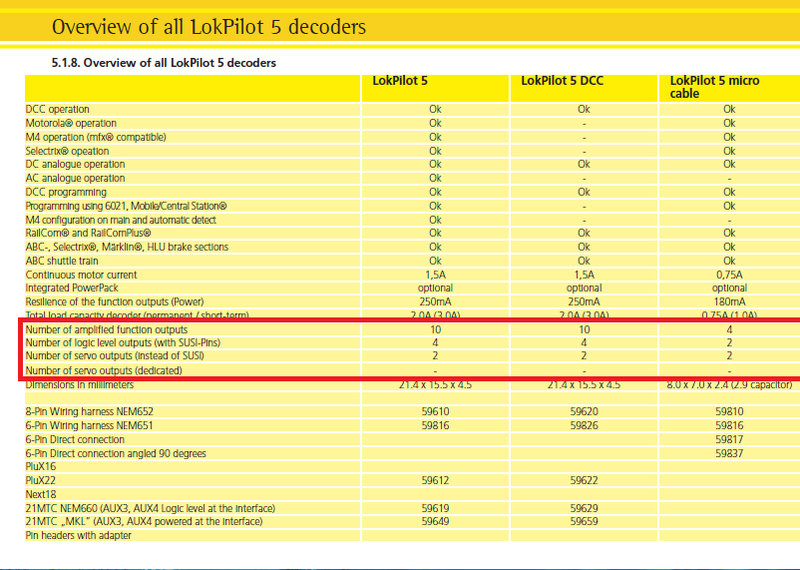This screenshot has width=800, height=570.
Task: Select 'Number of servo outputs (instead of SUSI)'
Action: [115, 356]
